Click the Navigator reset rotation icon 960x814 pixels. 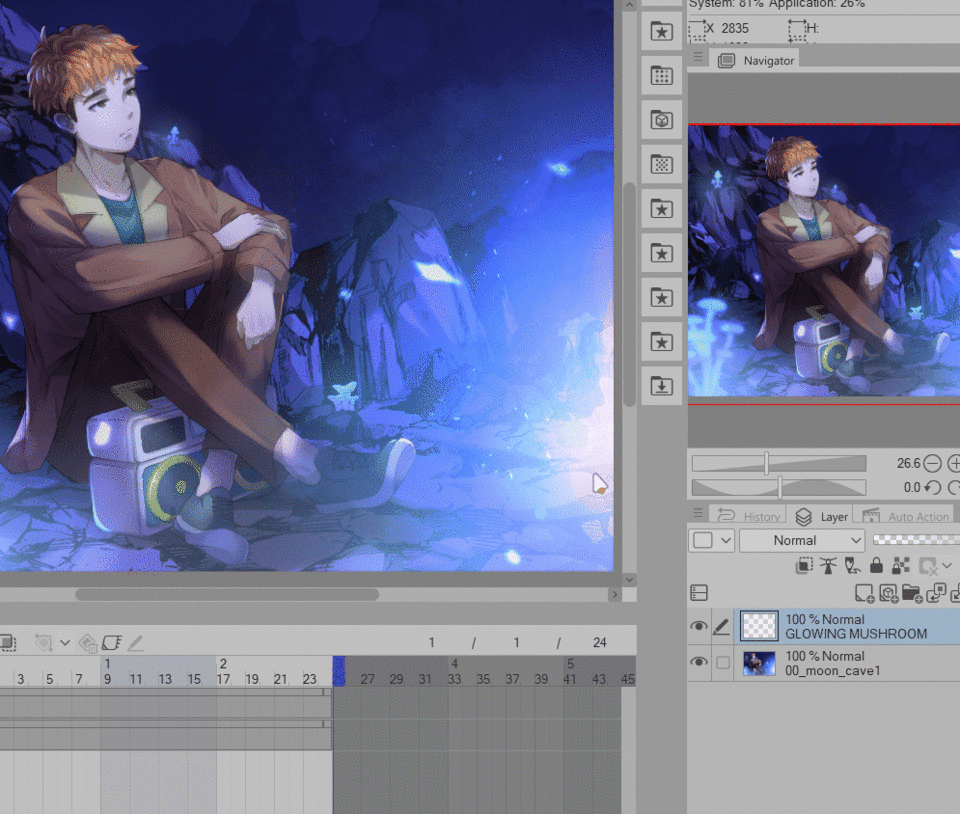(x=932, y=487)
